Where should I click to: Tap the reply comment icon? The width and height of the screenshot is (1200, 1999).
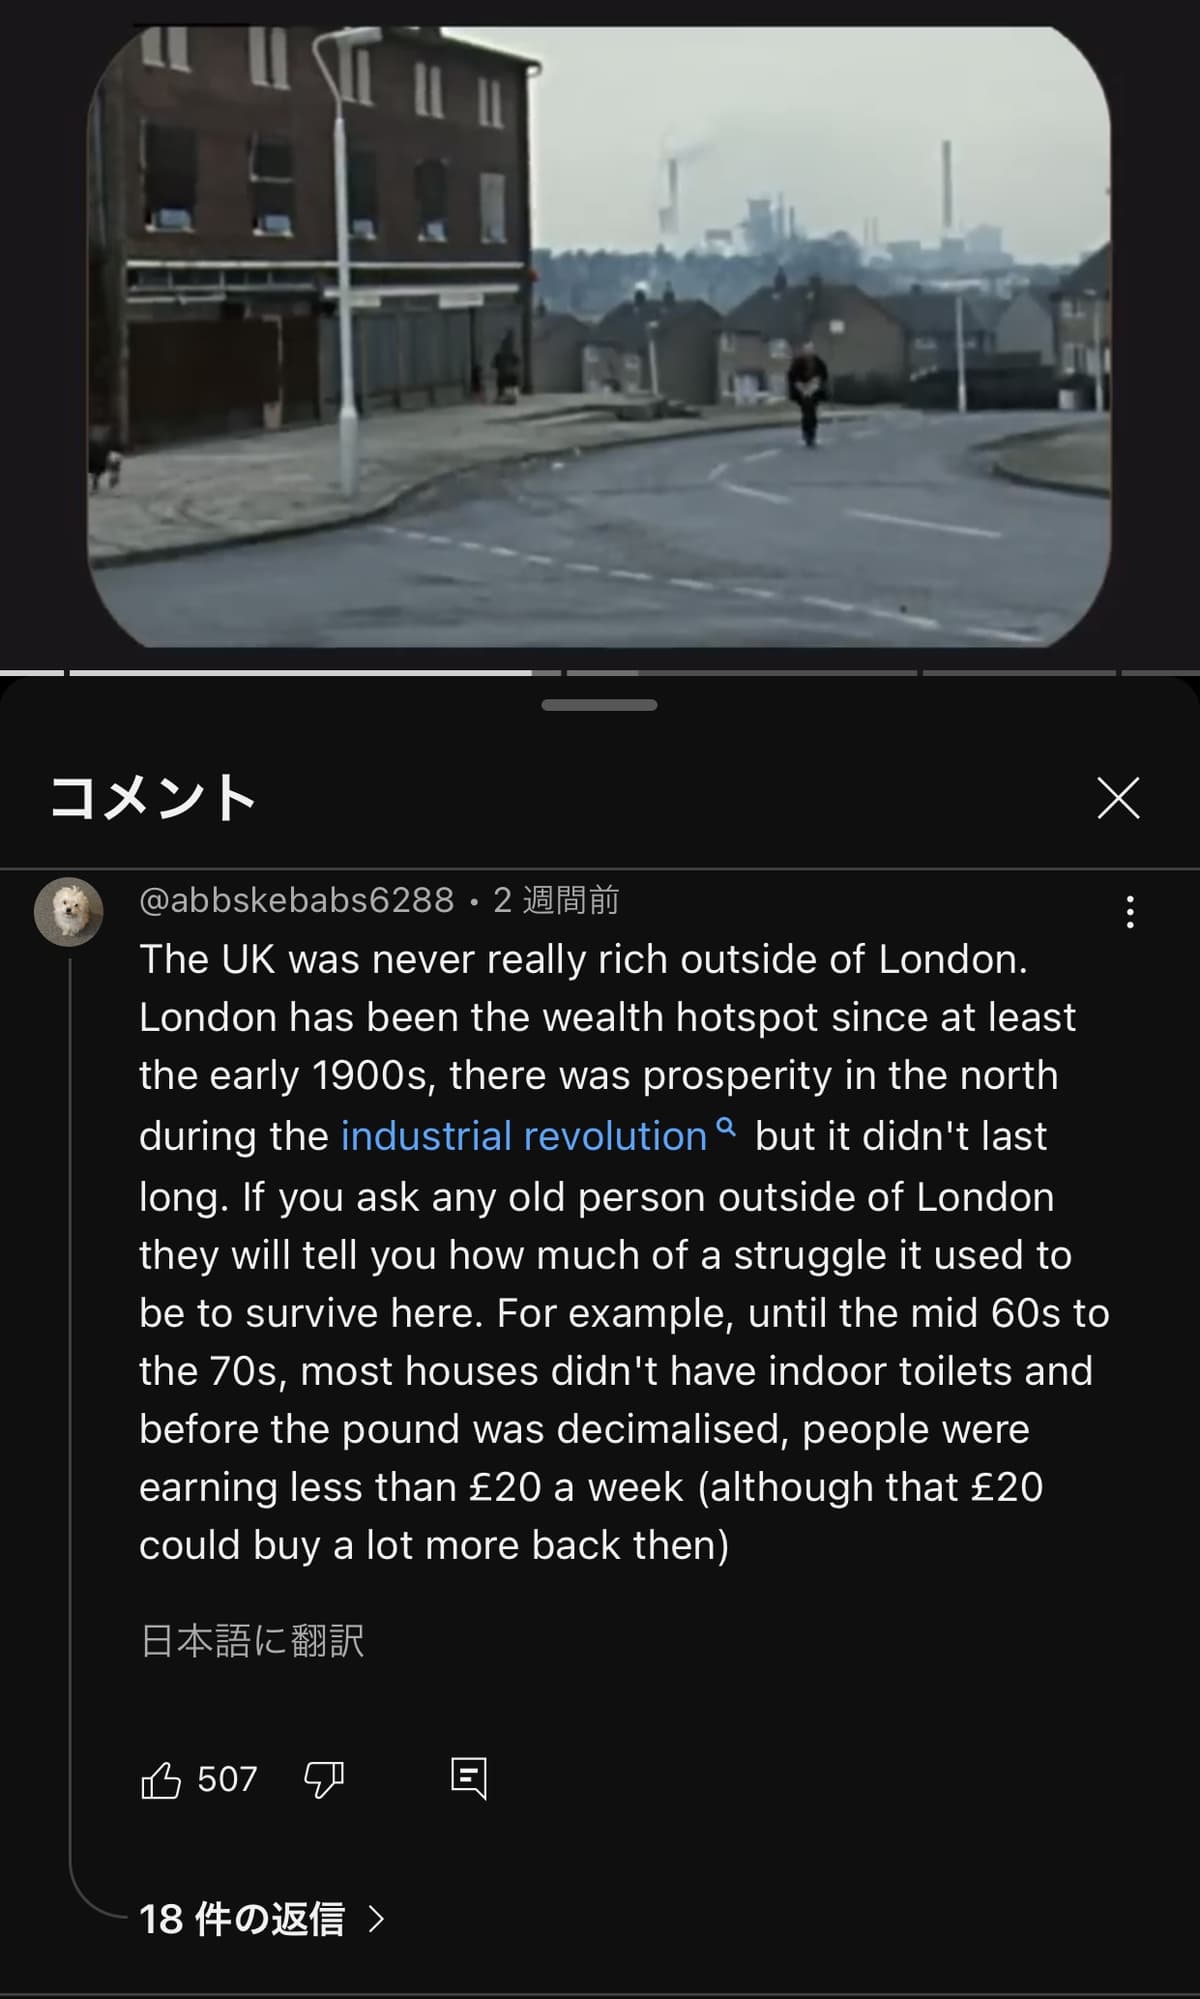click(x=469, y=1779)
